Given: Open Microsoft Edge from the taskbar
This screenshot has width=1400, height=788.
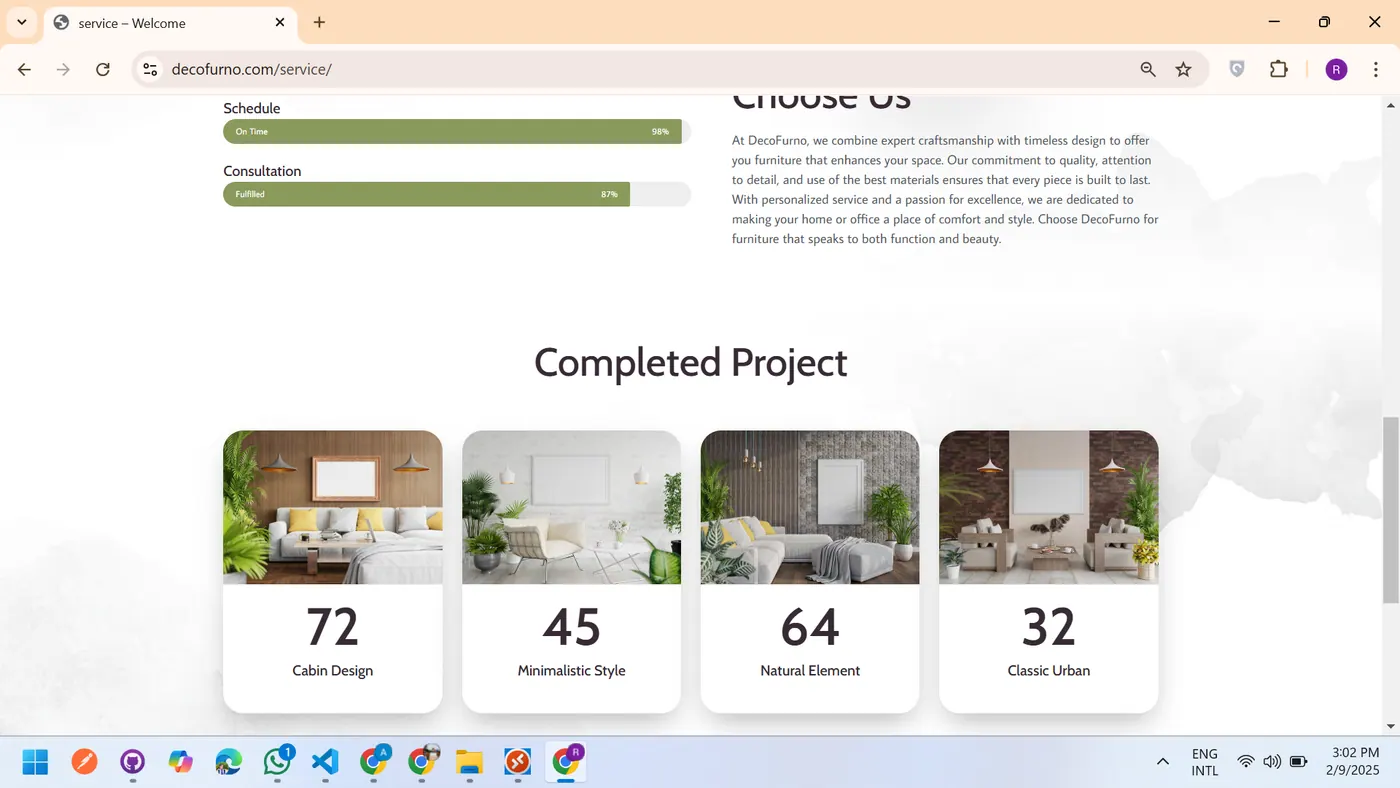Looking at the screenshot, I should 229,762.
